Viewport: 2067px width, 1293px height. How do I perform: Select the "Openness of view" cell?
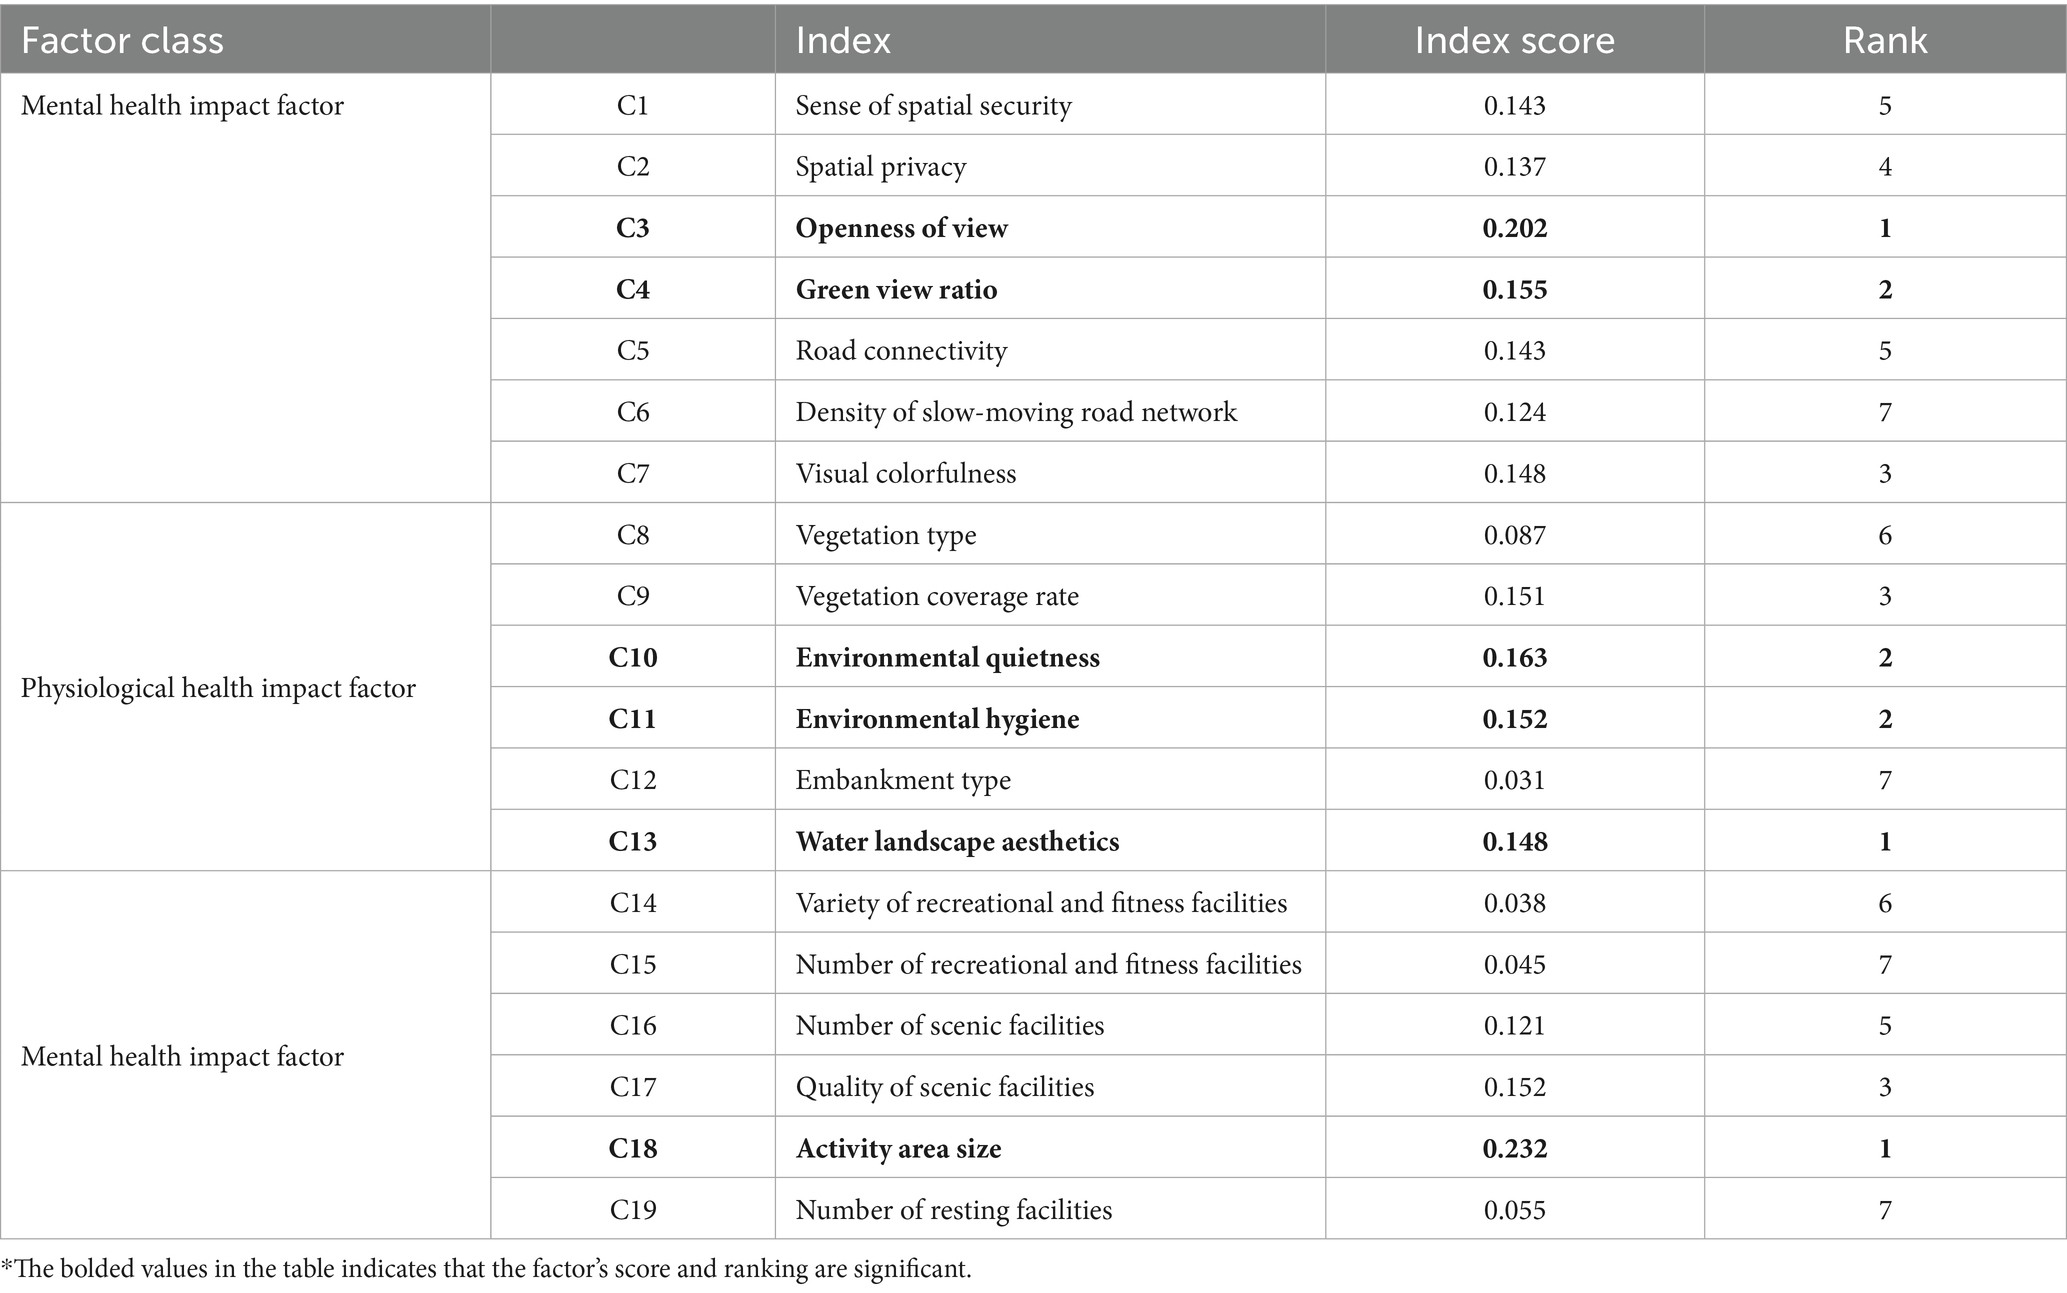901,228
